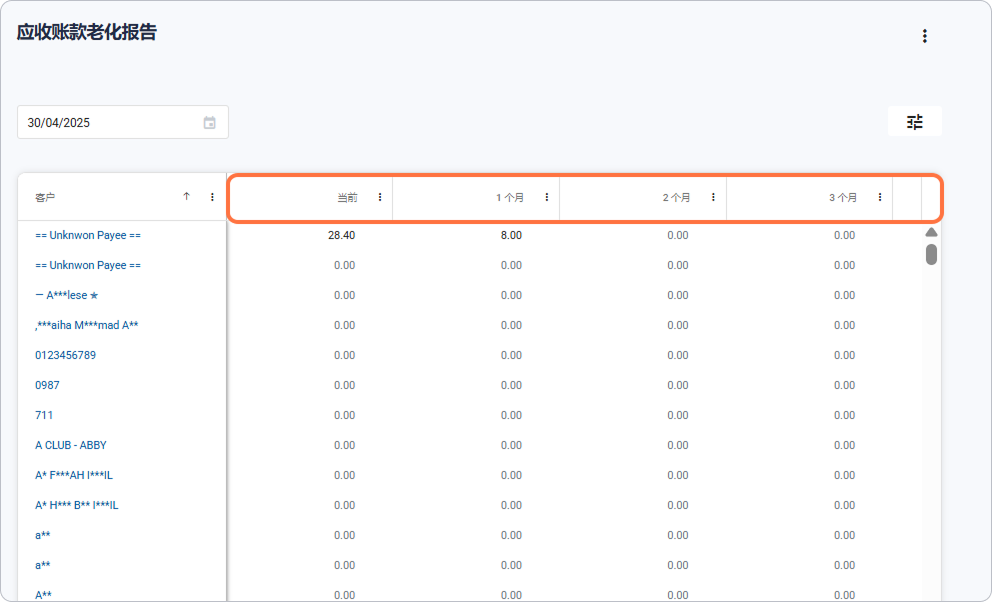This screenshot has width=992, height=602.
Task: Open the — A***lese ★ customer link
Action: tap(67, 295)
